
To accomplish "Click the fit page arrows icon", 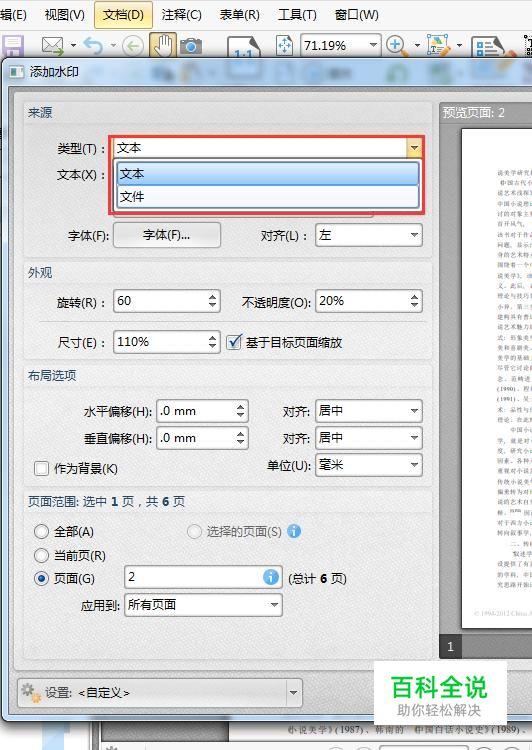I will pyautogui.click(x=284, y=46).
